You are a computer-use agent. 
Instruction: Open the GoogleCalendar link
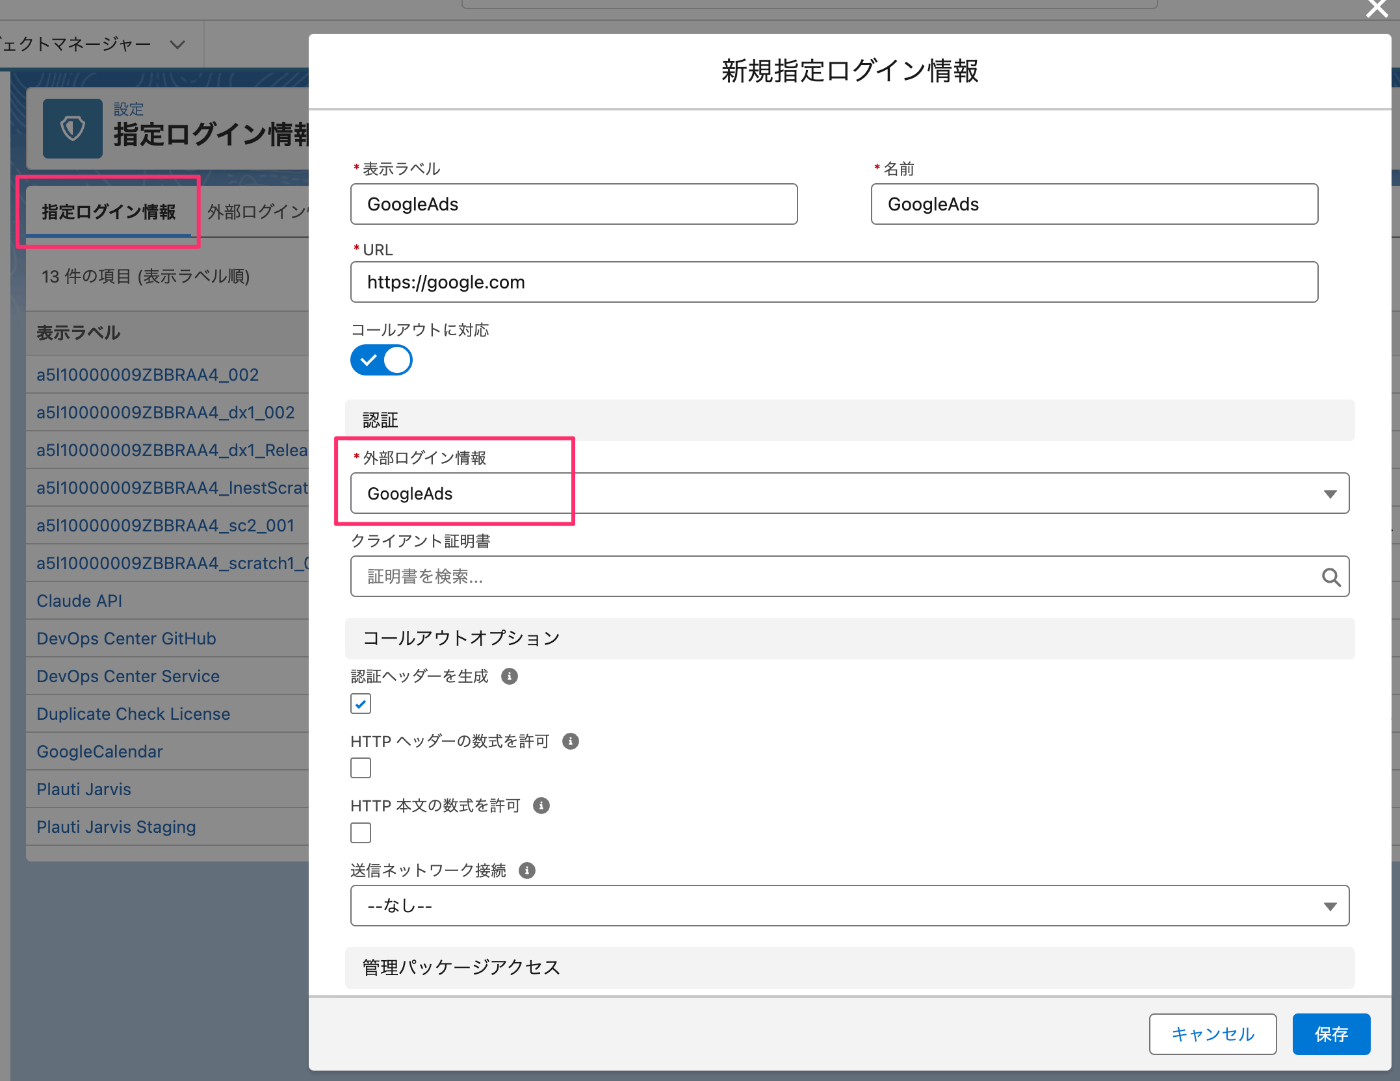pos(100,751)
